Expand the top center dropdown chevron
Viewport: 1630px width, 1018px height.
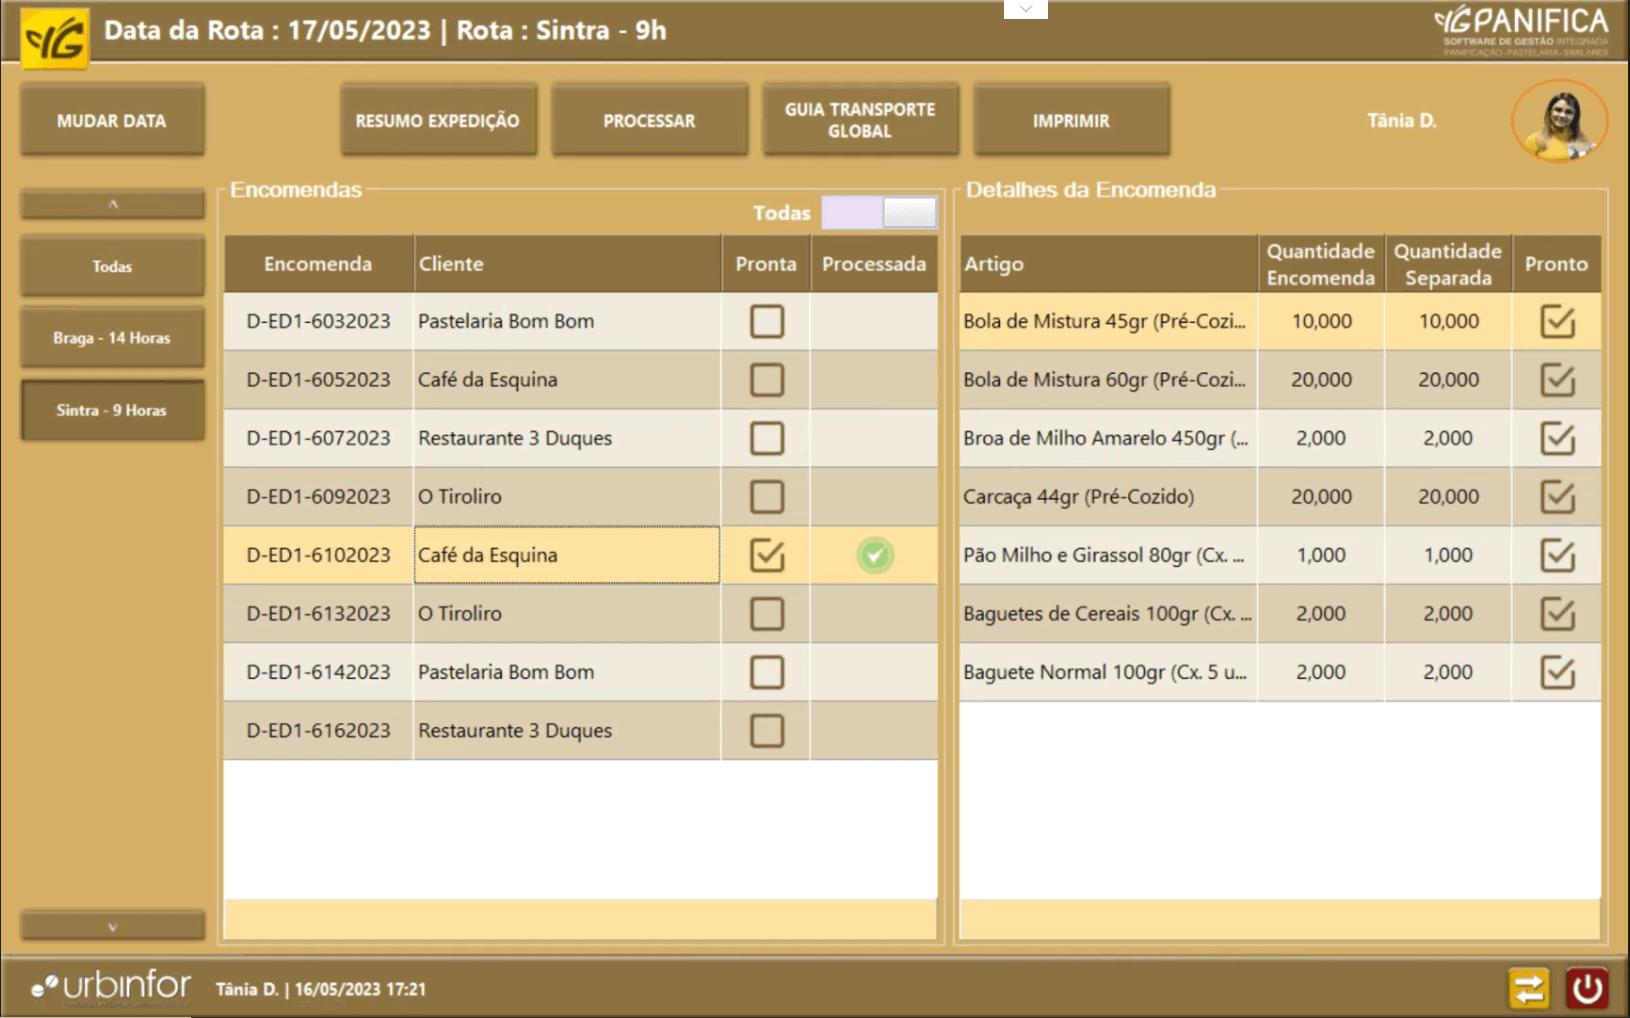[1025, 9]
